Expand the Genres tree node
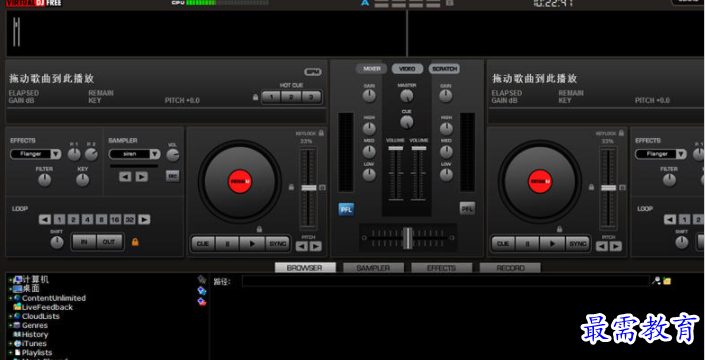This screenshot has width=705, height=360. pyautogui.click(x=10, y=325)
